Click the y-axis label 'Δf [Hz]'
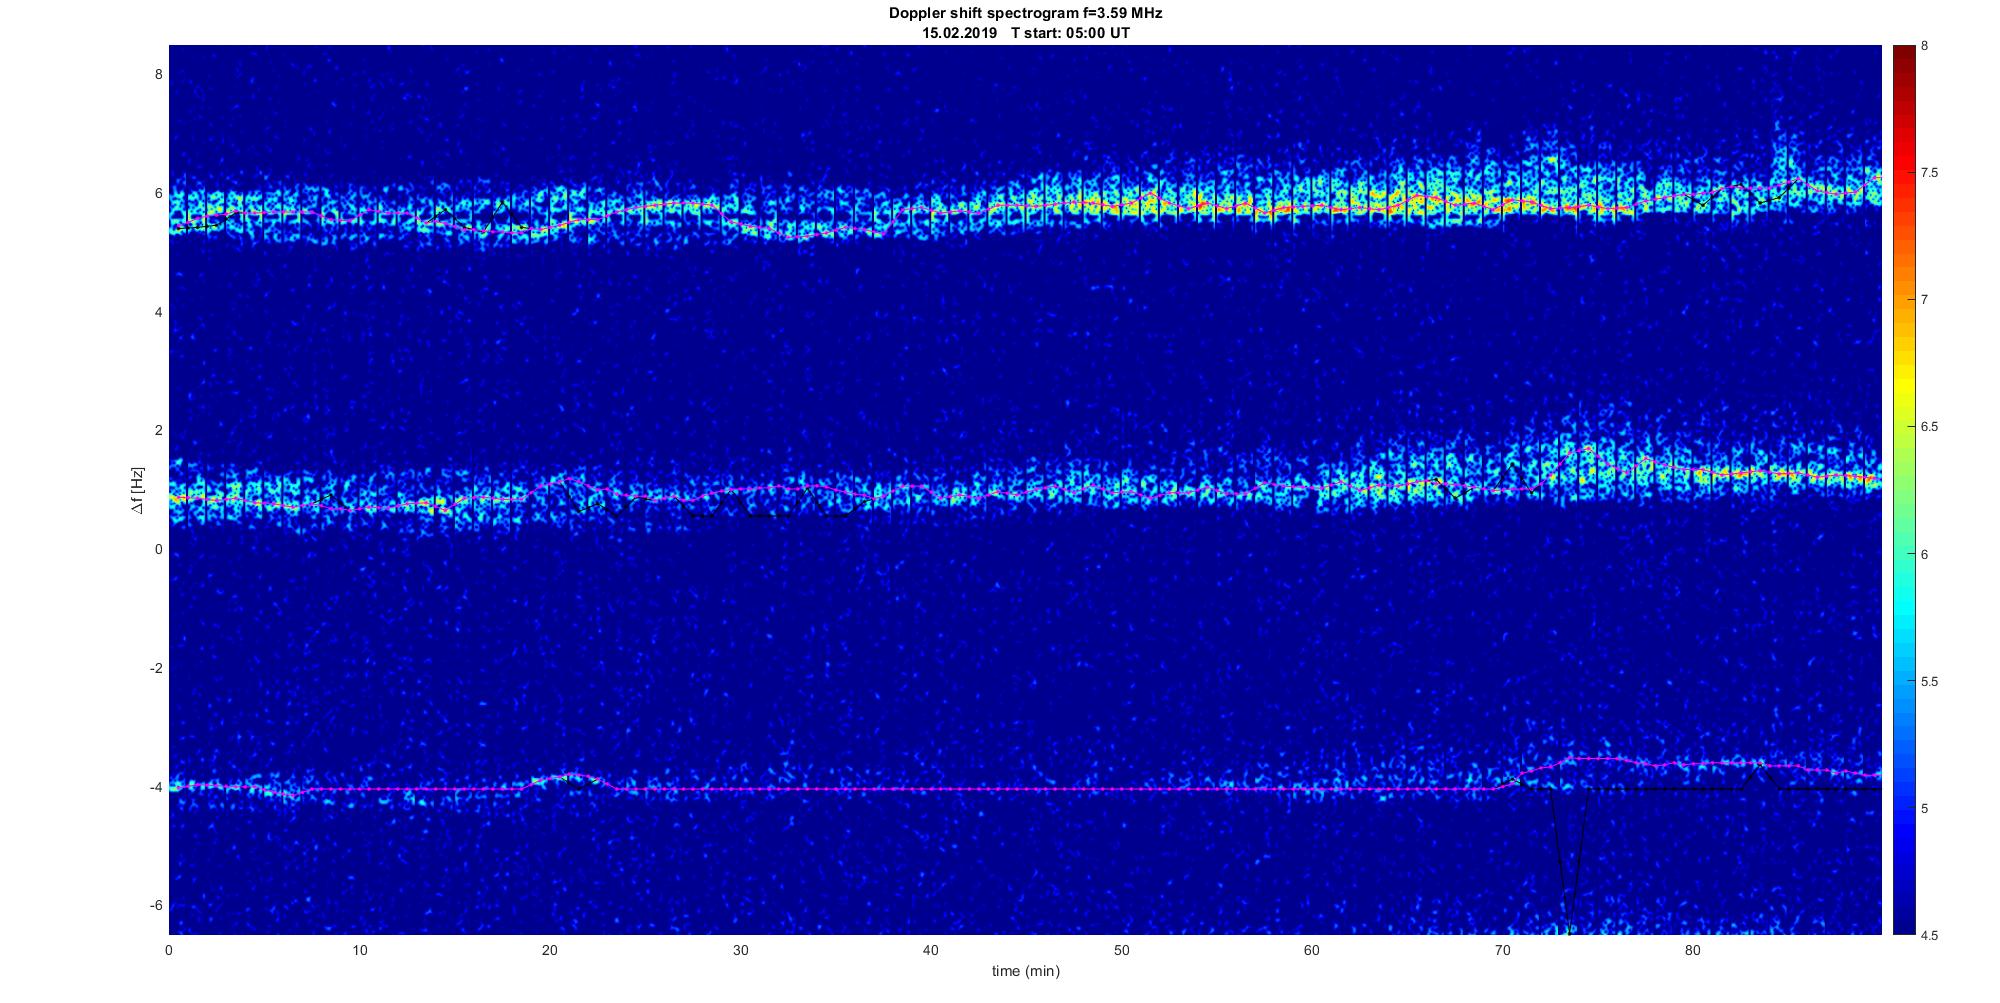The image size is (2000, 1003). pos(138,490)
